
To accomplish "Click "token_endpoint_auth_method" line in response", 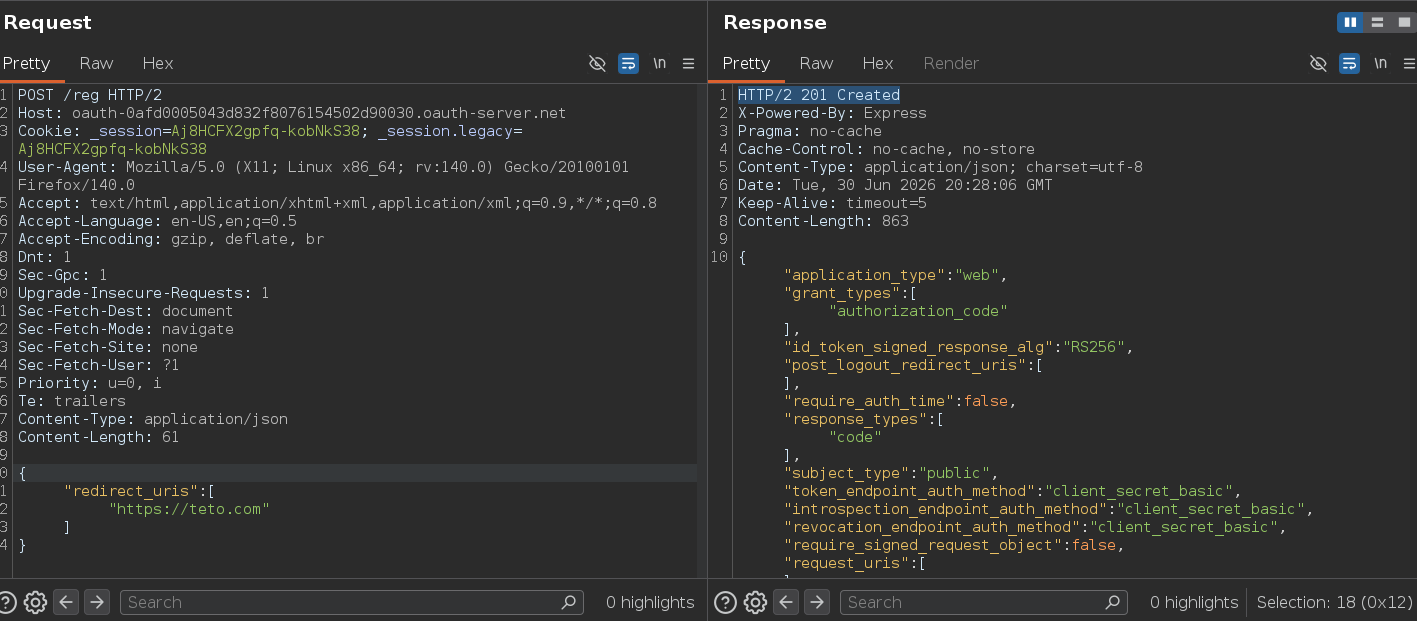I will tap(1012, 491).
